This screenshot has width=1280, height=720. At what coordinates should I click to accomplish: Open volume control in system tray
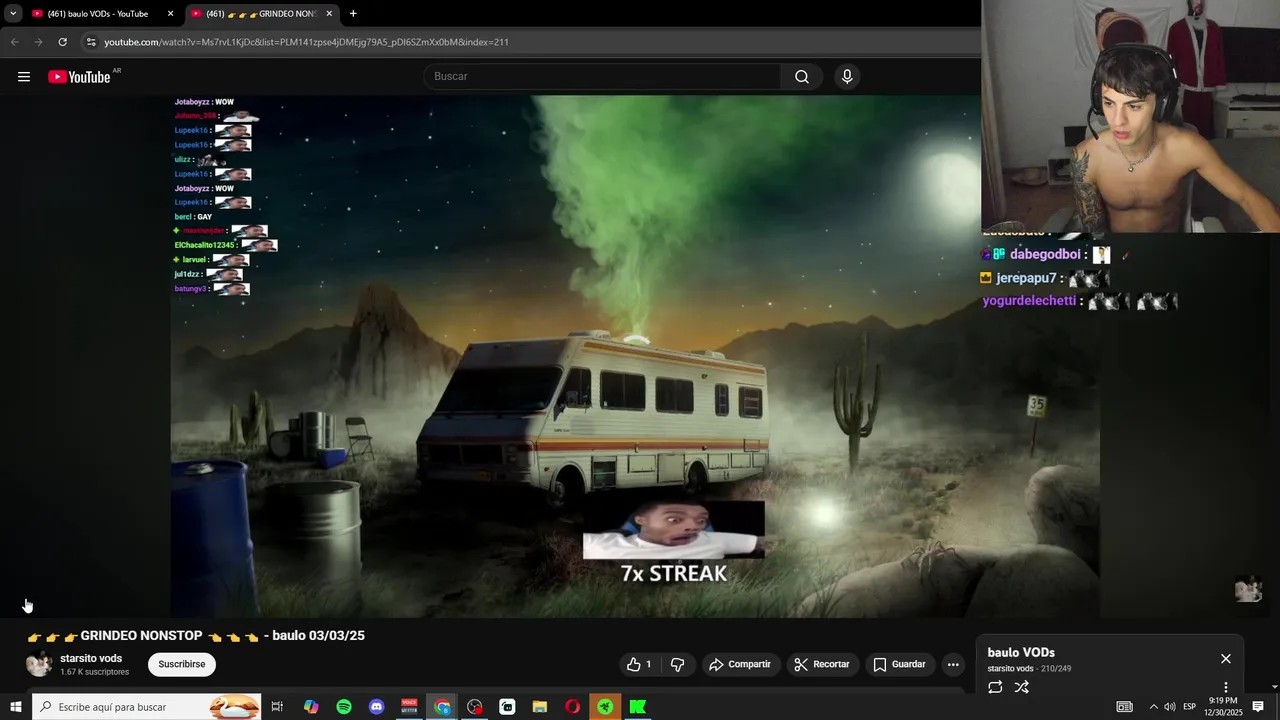pos(1170,707)
